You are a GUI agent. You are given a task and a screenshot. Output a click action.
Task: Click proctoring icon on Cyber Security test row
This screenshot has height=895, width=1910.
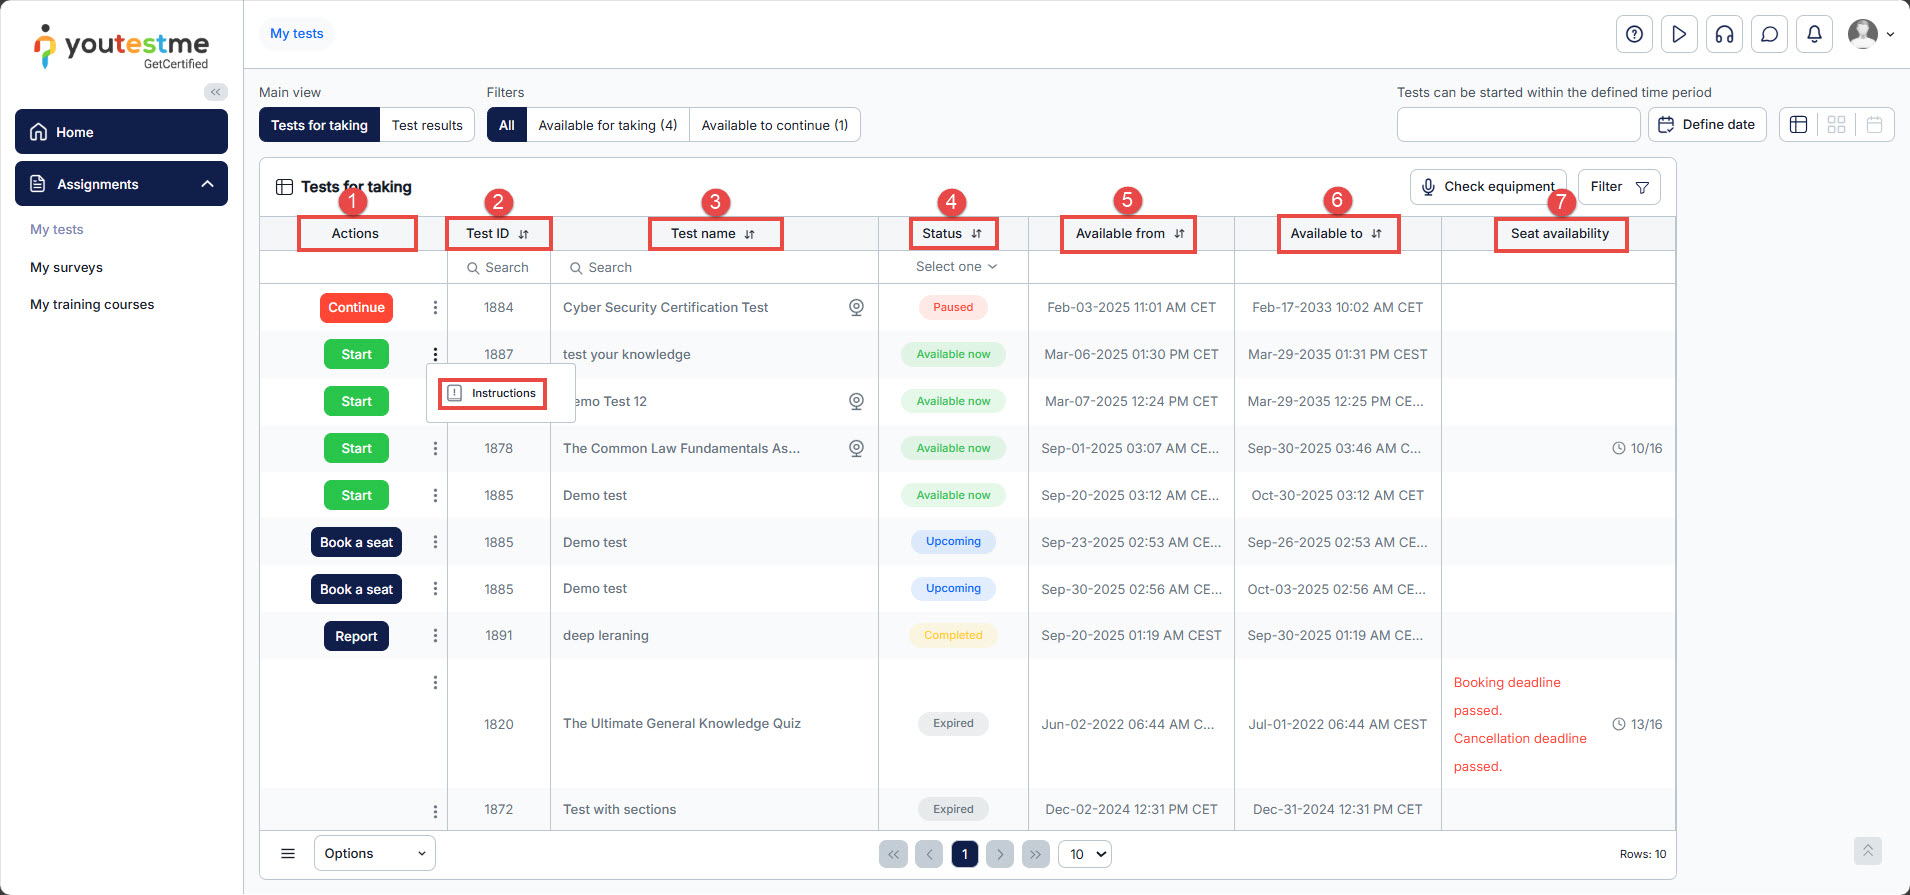(x=856, y=307)
